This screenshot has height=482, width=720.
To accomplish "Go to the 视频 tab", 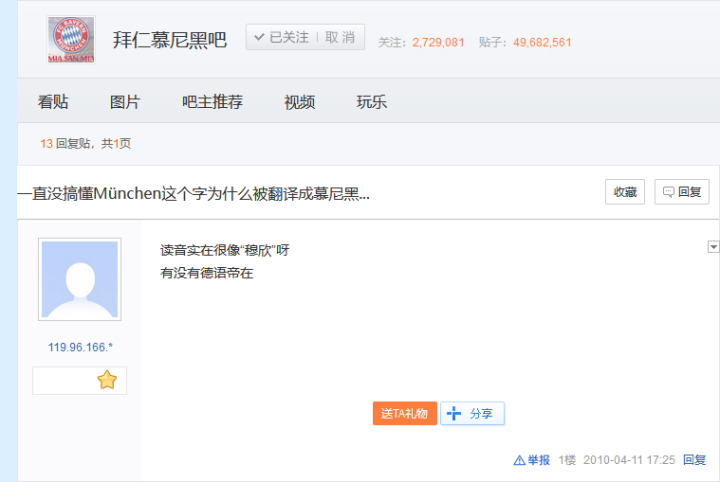I will click(299, 101).
